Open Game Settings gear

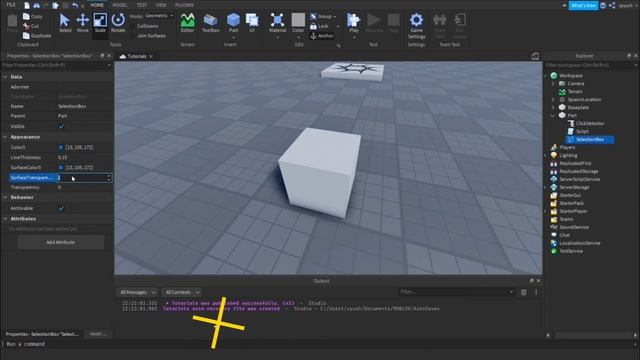416,25
